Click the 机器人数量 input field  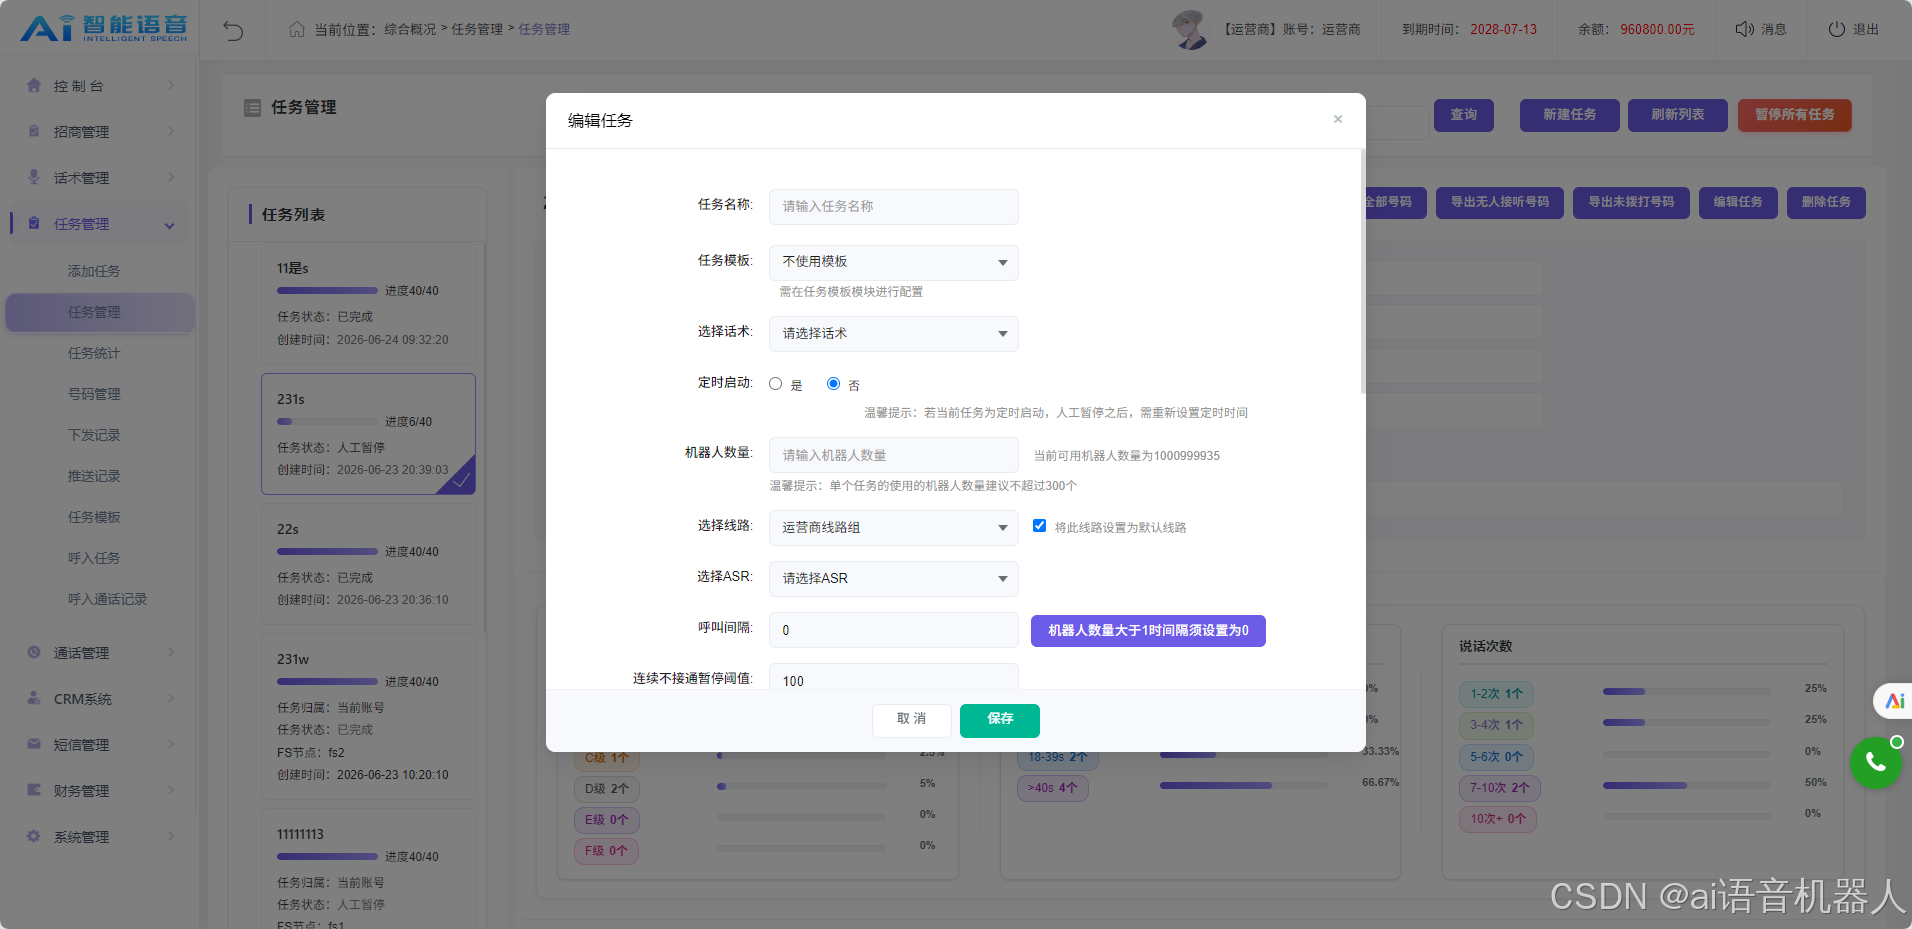point(893,455)
